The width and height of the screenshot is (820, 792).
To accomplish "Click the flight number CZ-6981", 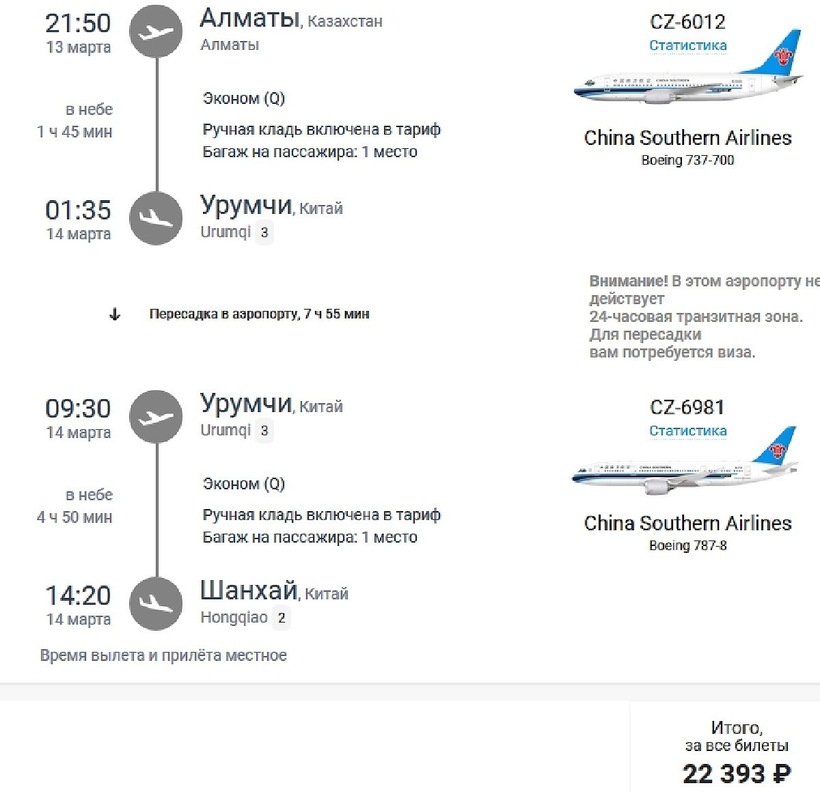I will coord(688,407).
